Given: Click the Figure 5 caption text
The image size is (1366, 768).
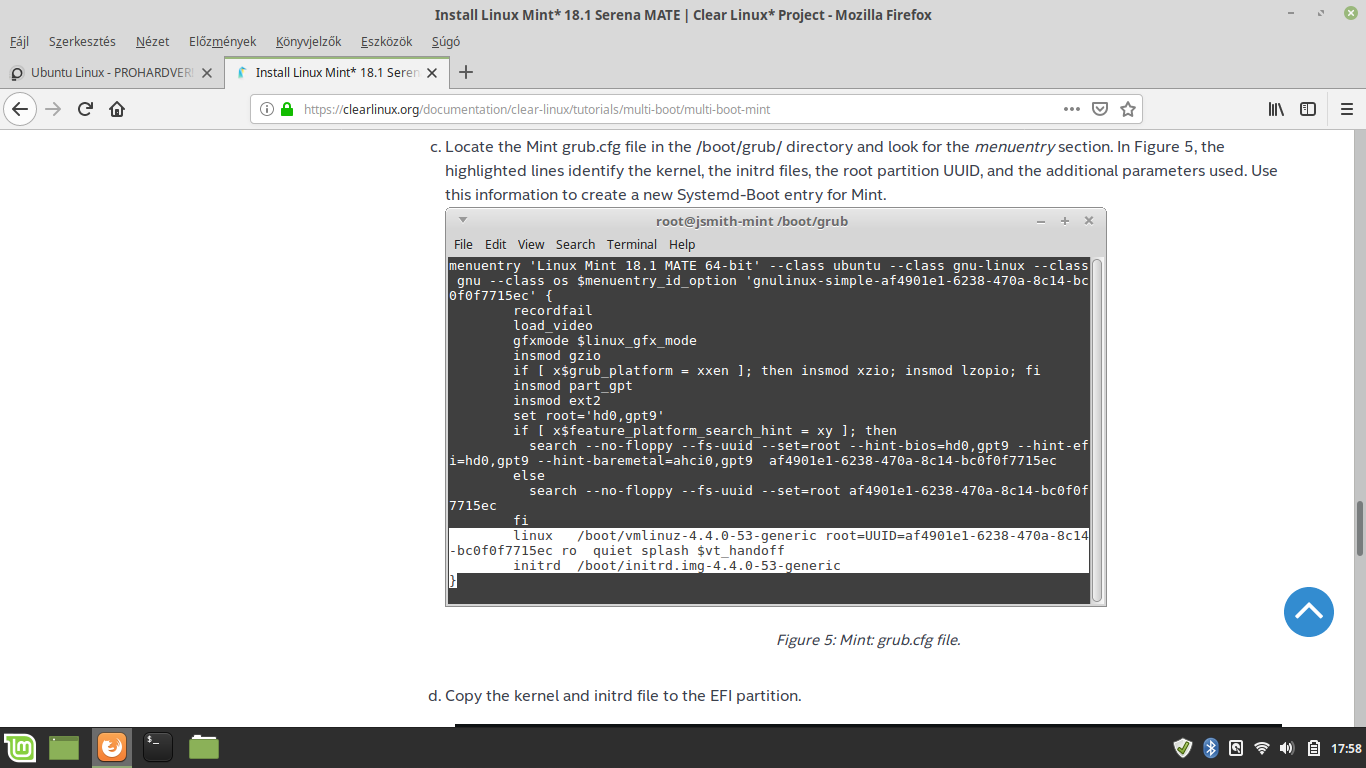Looking at the screenshot, I should [868, 640].
